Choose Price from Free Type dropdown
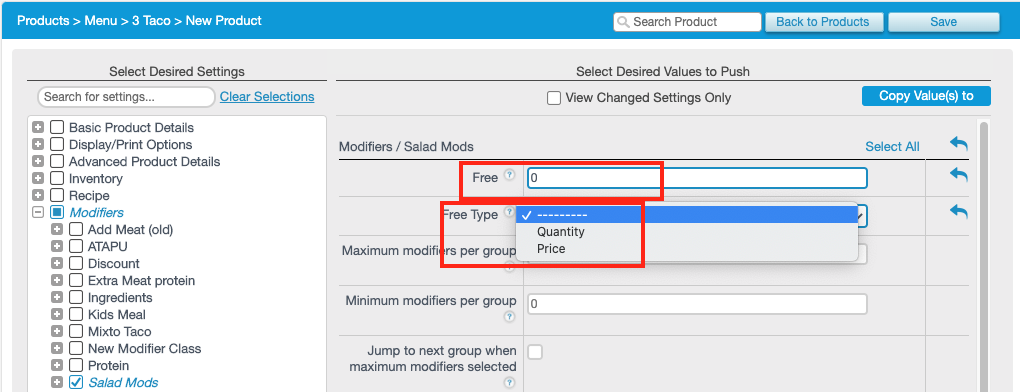This screenshot has width=1020, height=392. [687, 249]
